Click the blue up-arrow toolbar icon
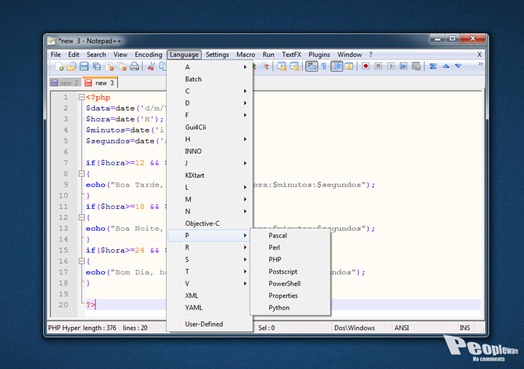Screen dimensions: 524x369 (445, 66)
